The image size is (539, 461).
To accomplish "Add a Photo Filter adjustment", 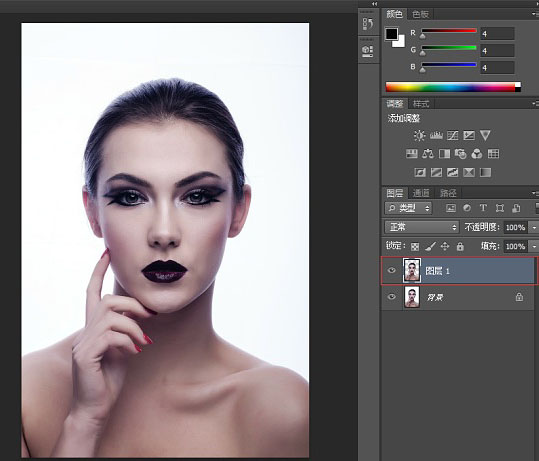I will [460, 154].
